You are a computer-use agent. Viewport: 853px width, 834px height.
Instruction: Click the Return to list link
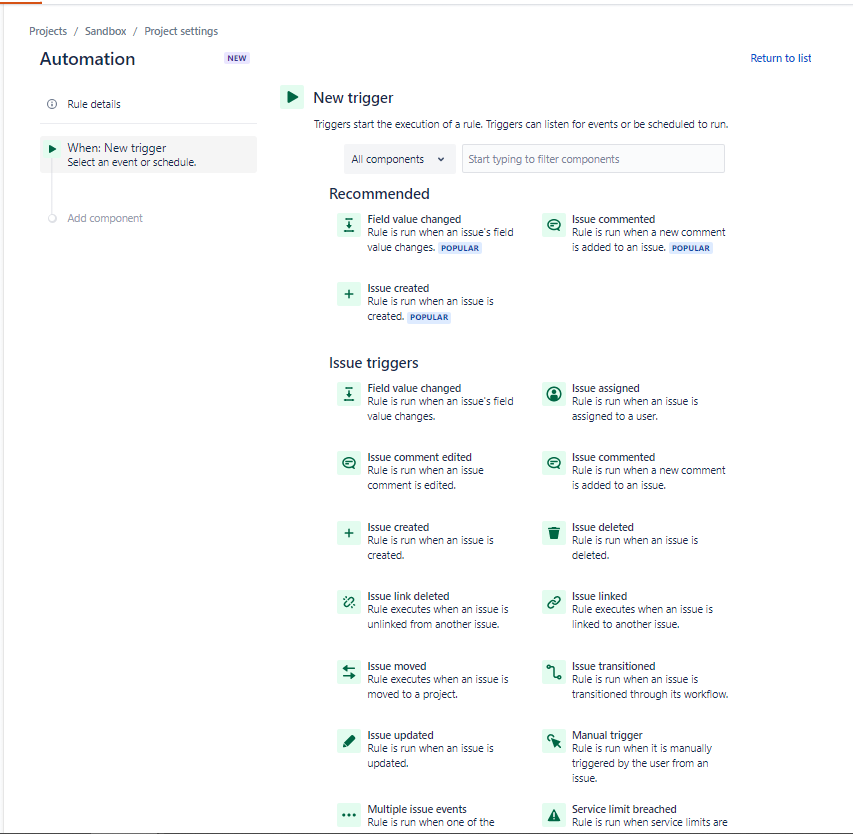coord(780,58)
